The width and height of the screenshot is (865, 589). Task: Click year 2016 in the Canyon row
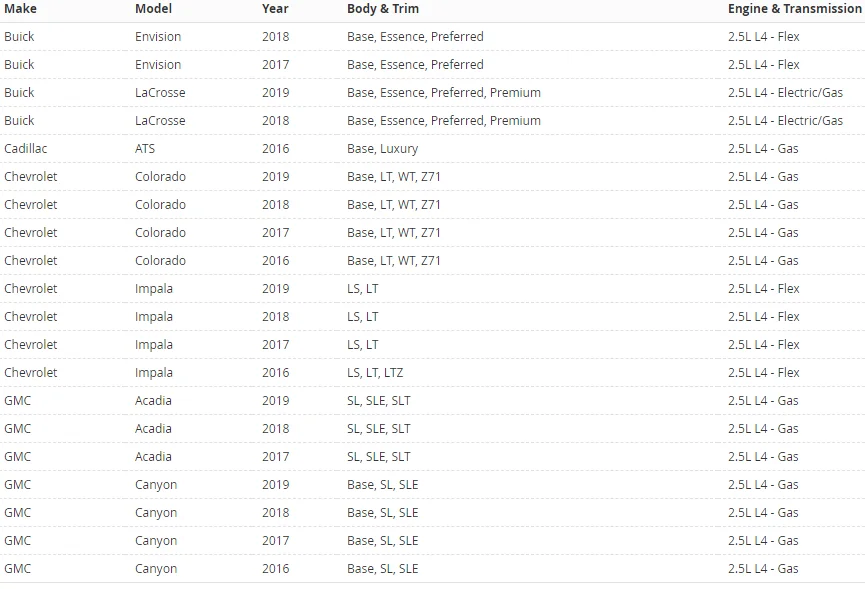(x=275, y=569)
